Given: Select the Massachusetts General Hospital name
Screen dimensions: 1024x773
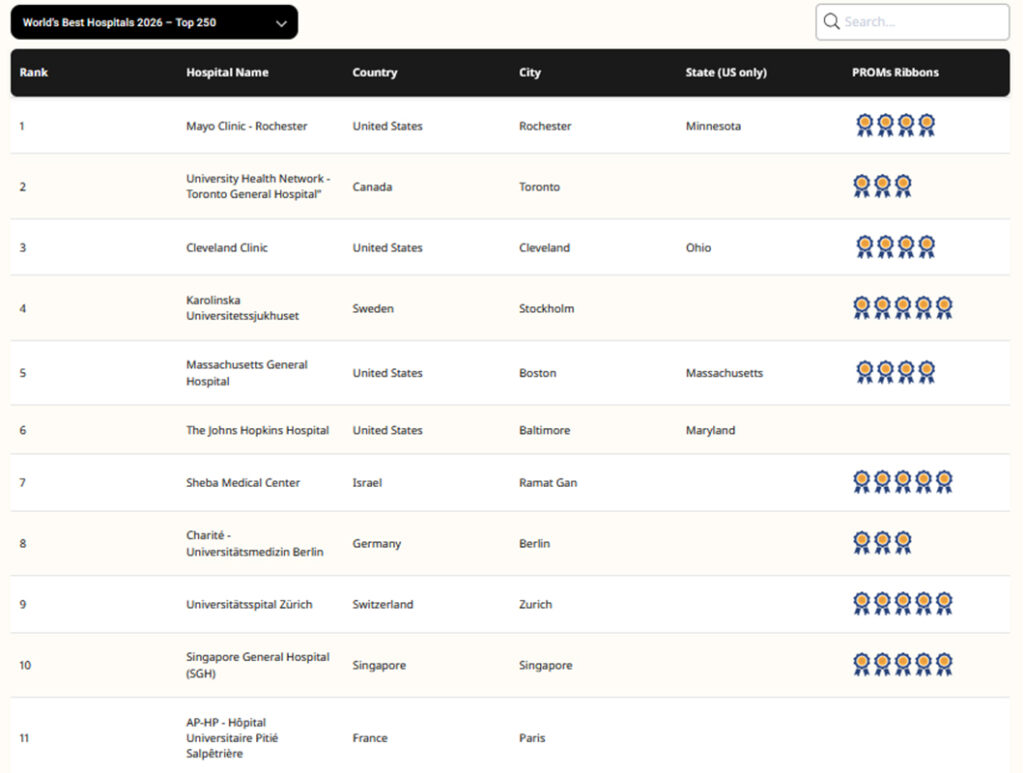Looking at the screenshot, I should tap(246, 373).
